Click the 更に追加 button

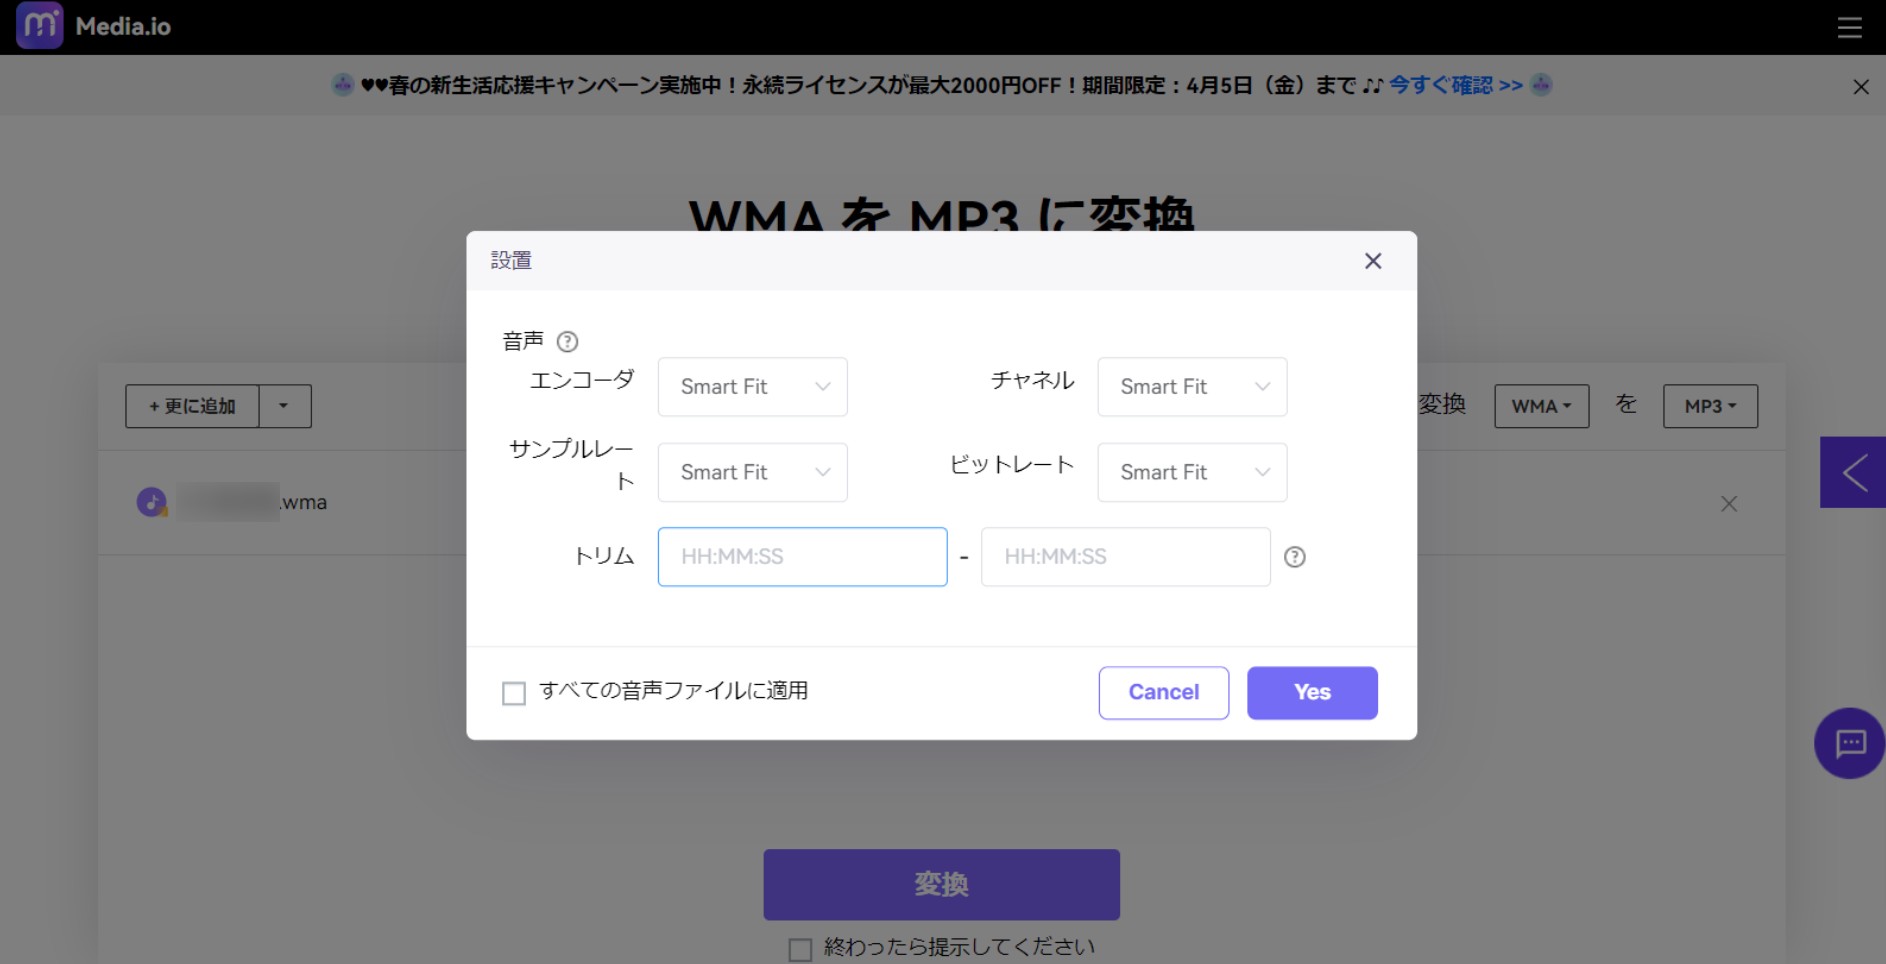[x=192, y=406]
